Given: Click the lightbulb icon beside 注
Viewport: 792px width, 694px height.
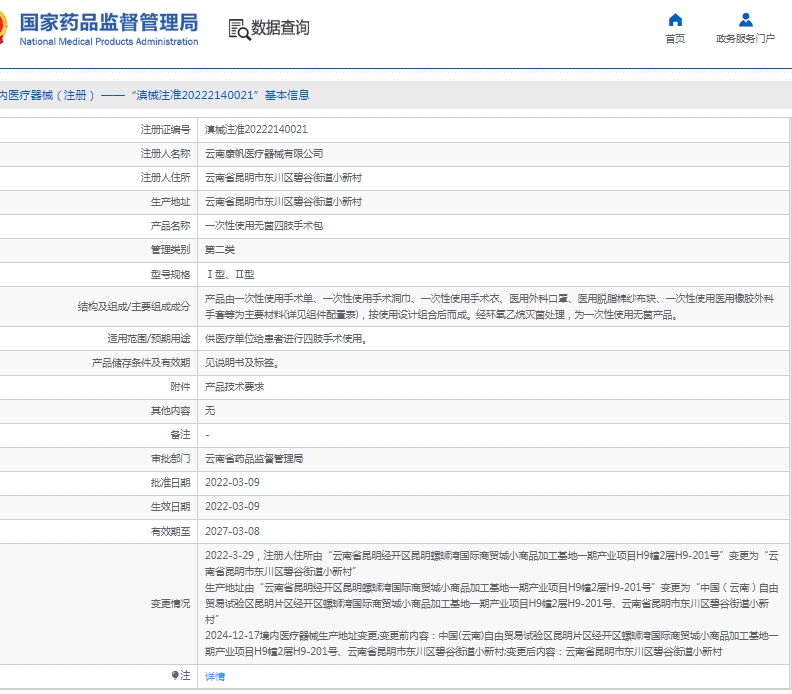Looking at the screenshot, I should point(175,675).
